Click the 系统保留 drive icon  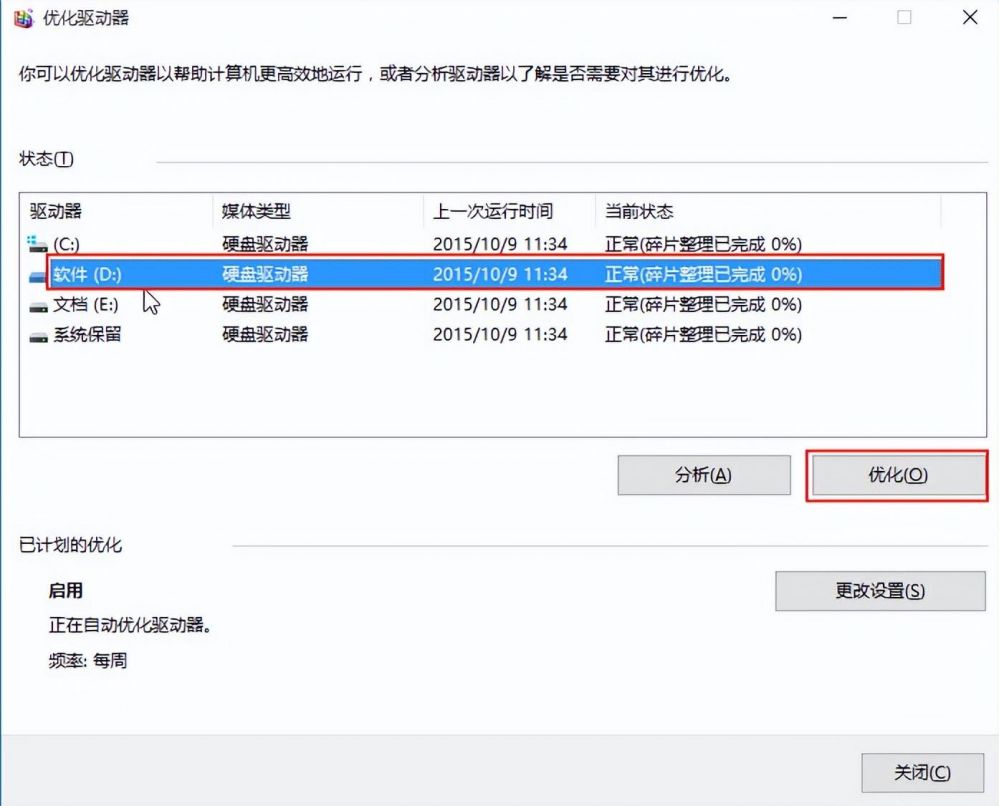(38, 336)
